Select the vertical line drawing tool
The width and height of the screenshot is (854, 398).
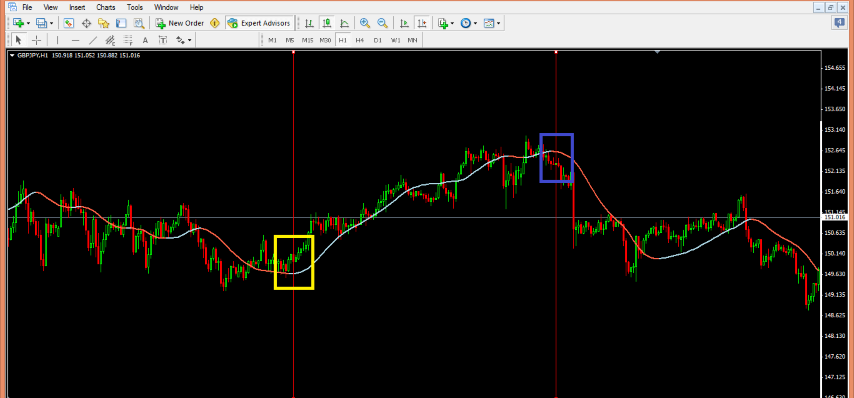tap(57, 40)
